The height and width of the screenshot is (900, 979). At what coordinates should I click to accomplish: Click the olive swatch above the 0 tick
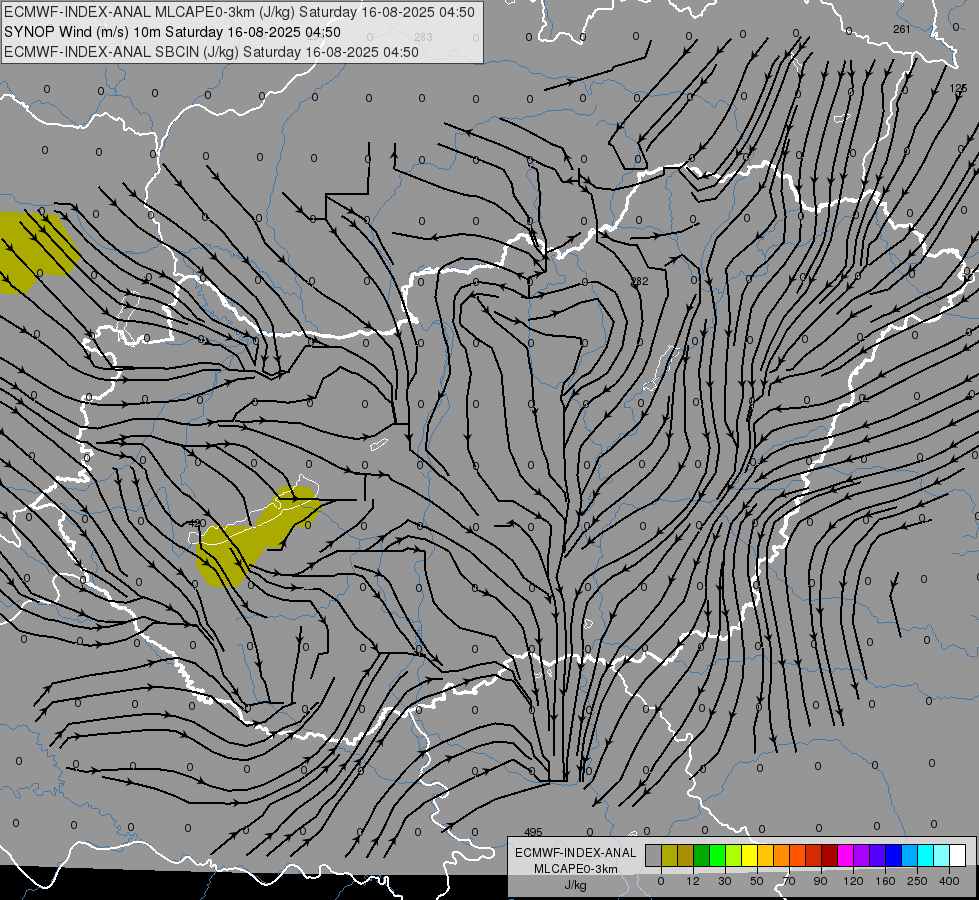[x=669, y=855]
